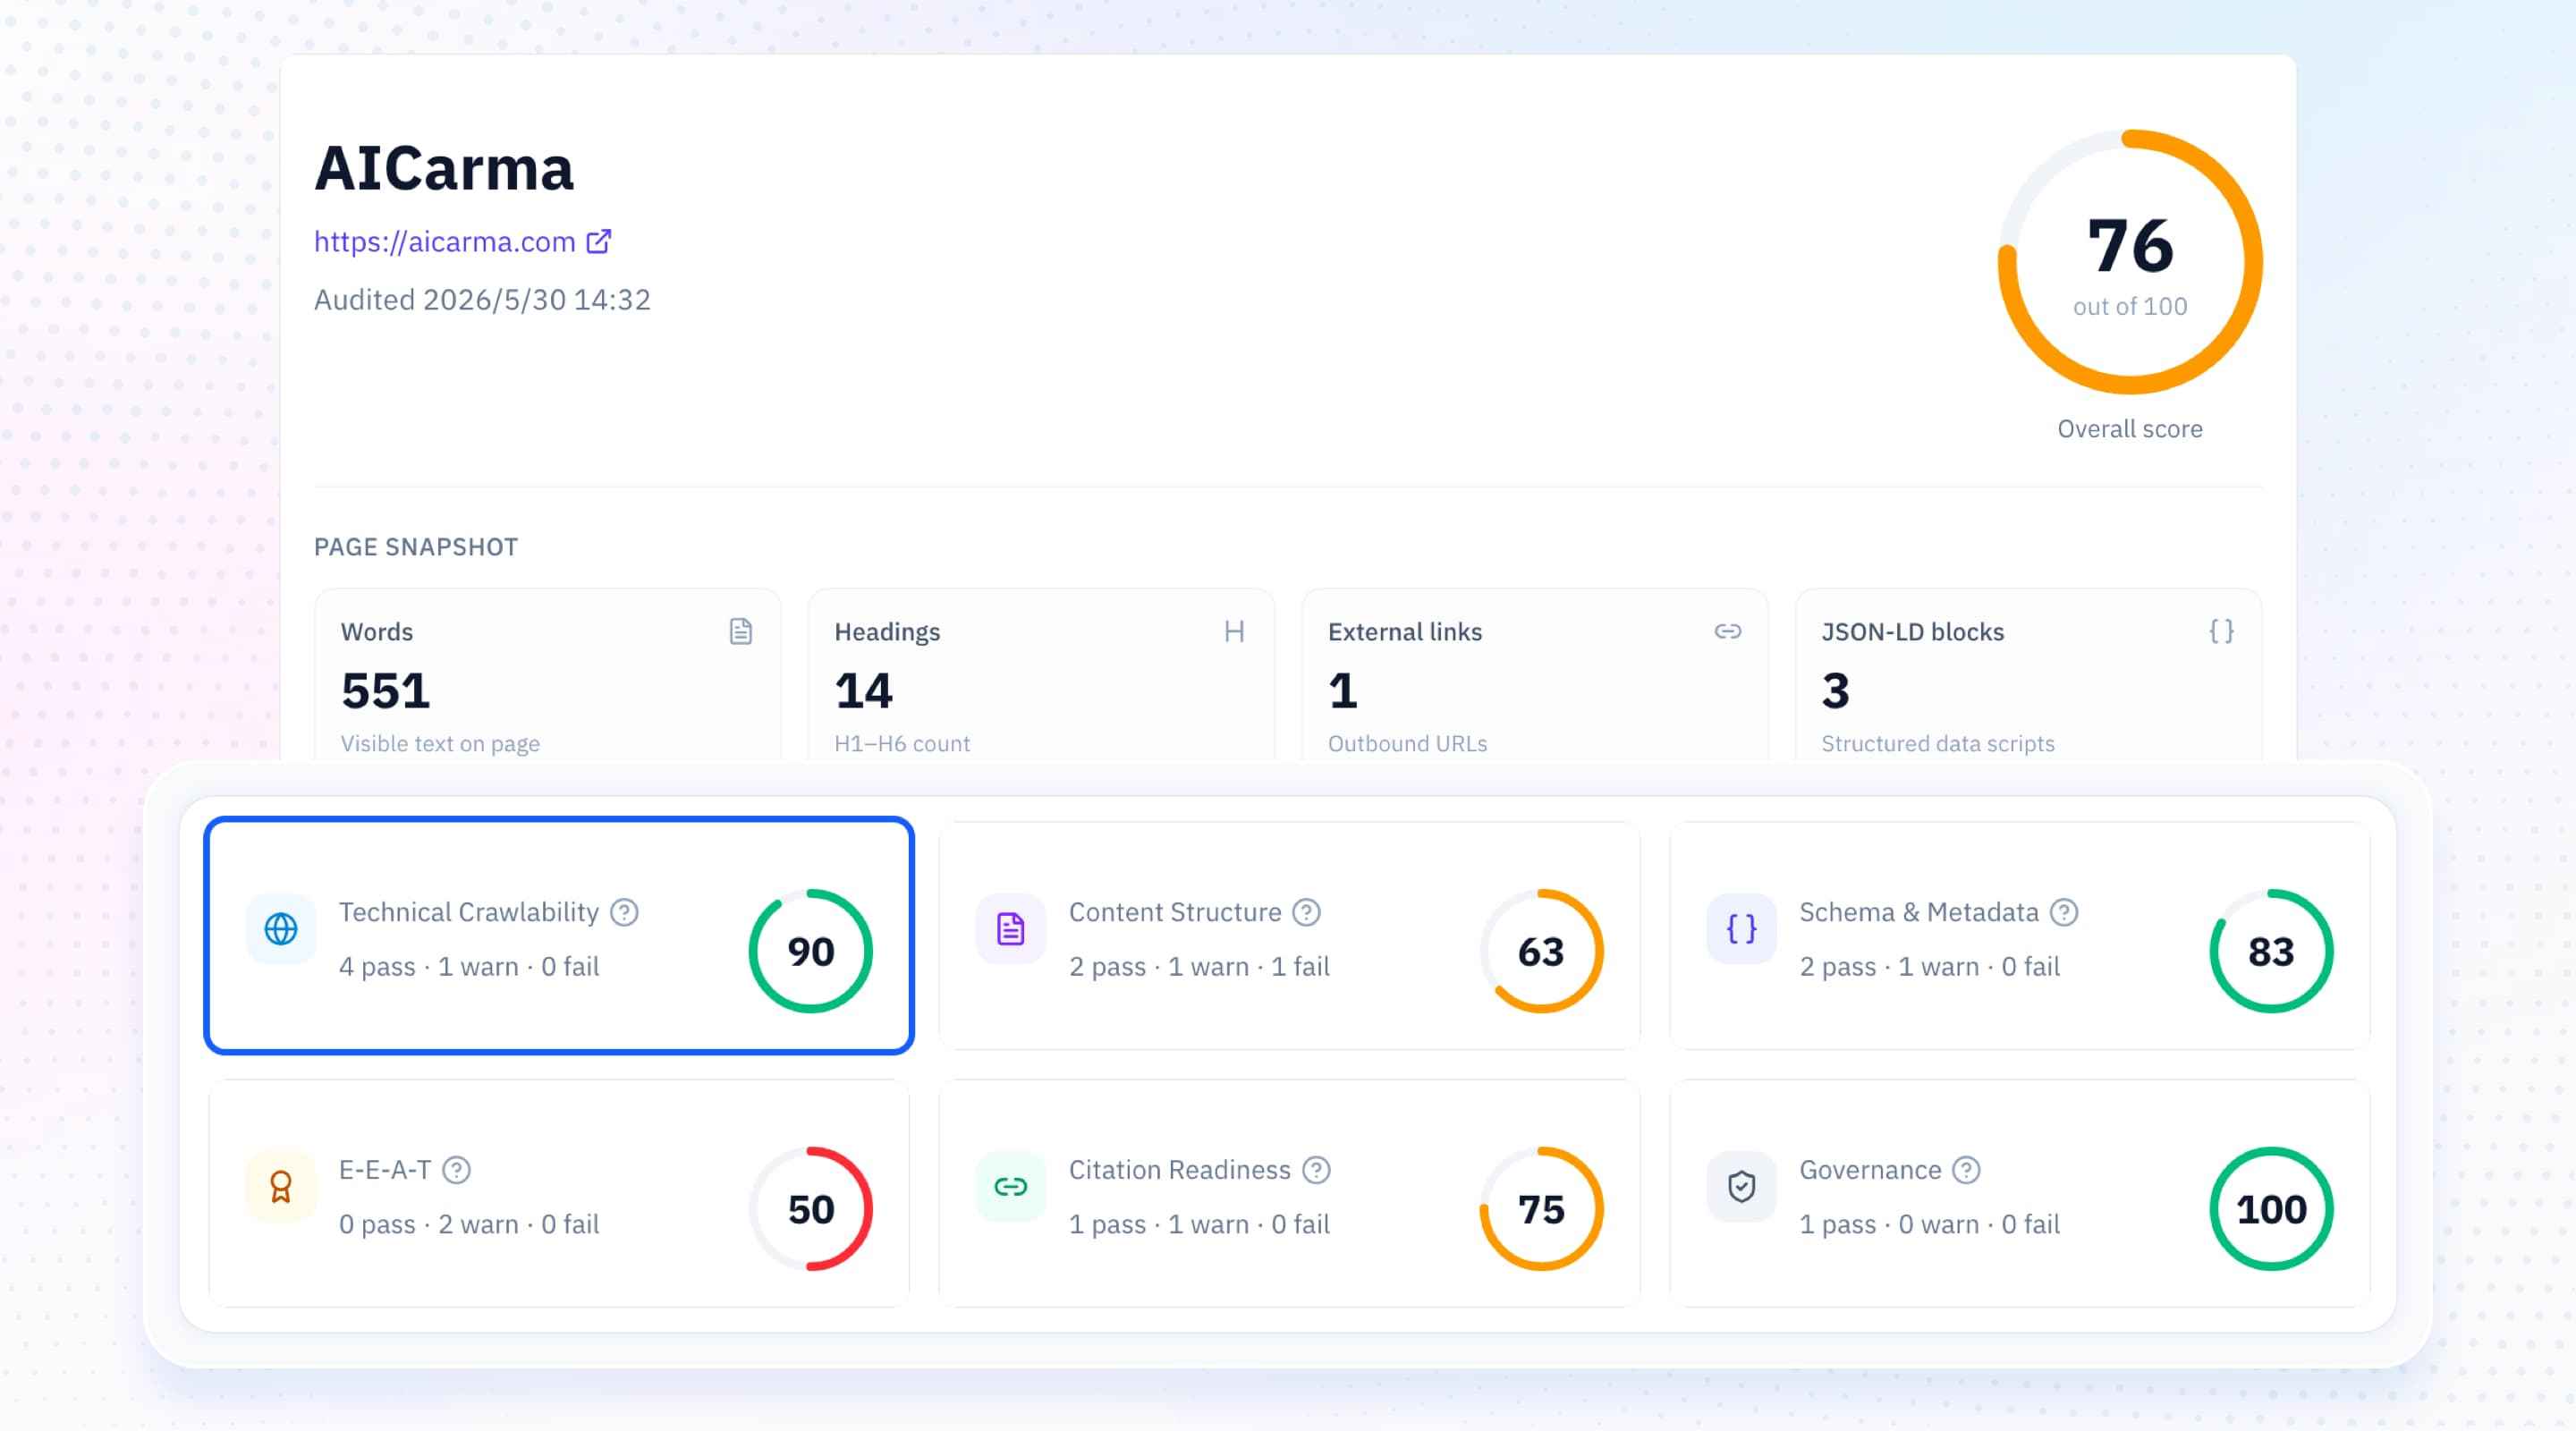This screenshot has height=1431, width=2576.
Task: Click the globe icon in Technical Crawlability card
Action: tap(280, 929)
